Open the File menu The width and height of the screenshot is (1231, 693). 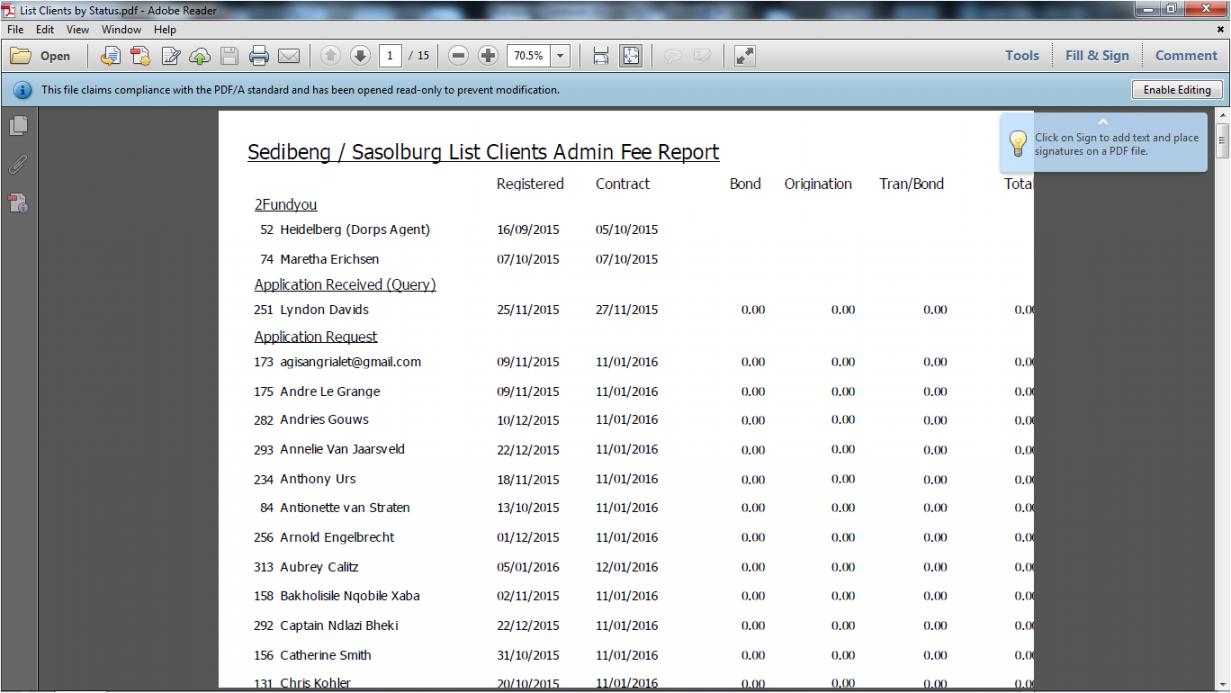pos(16,30)
